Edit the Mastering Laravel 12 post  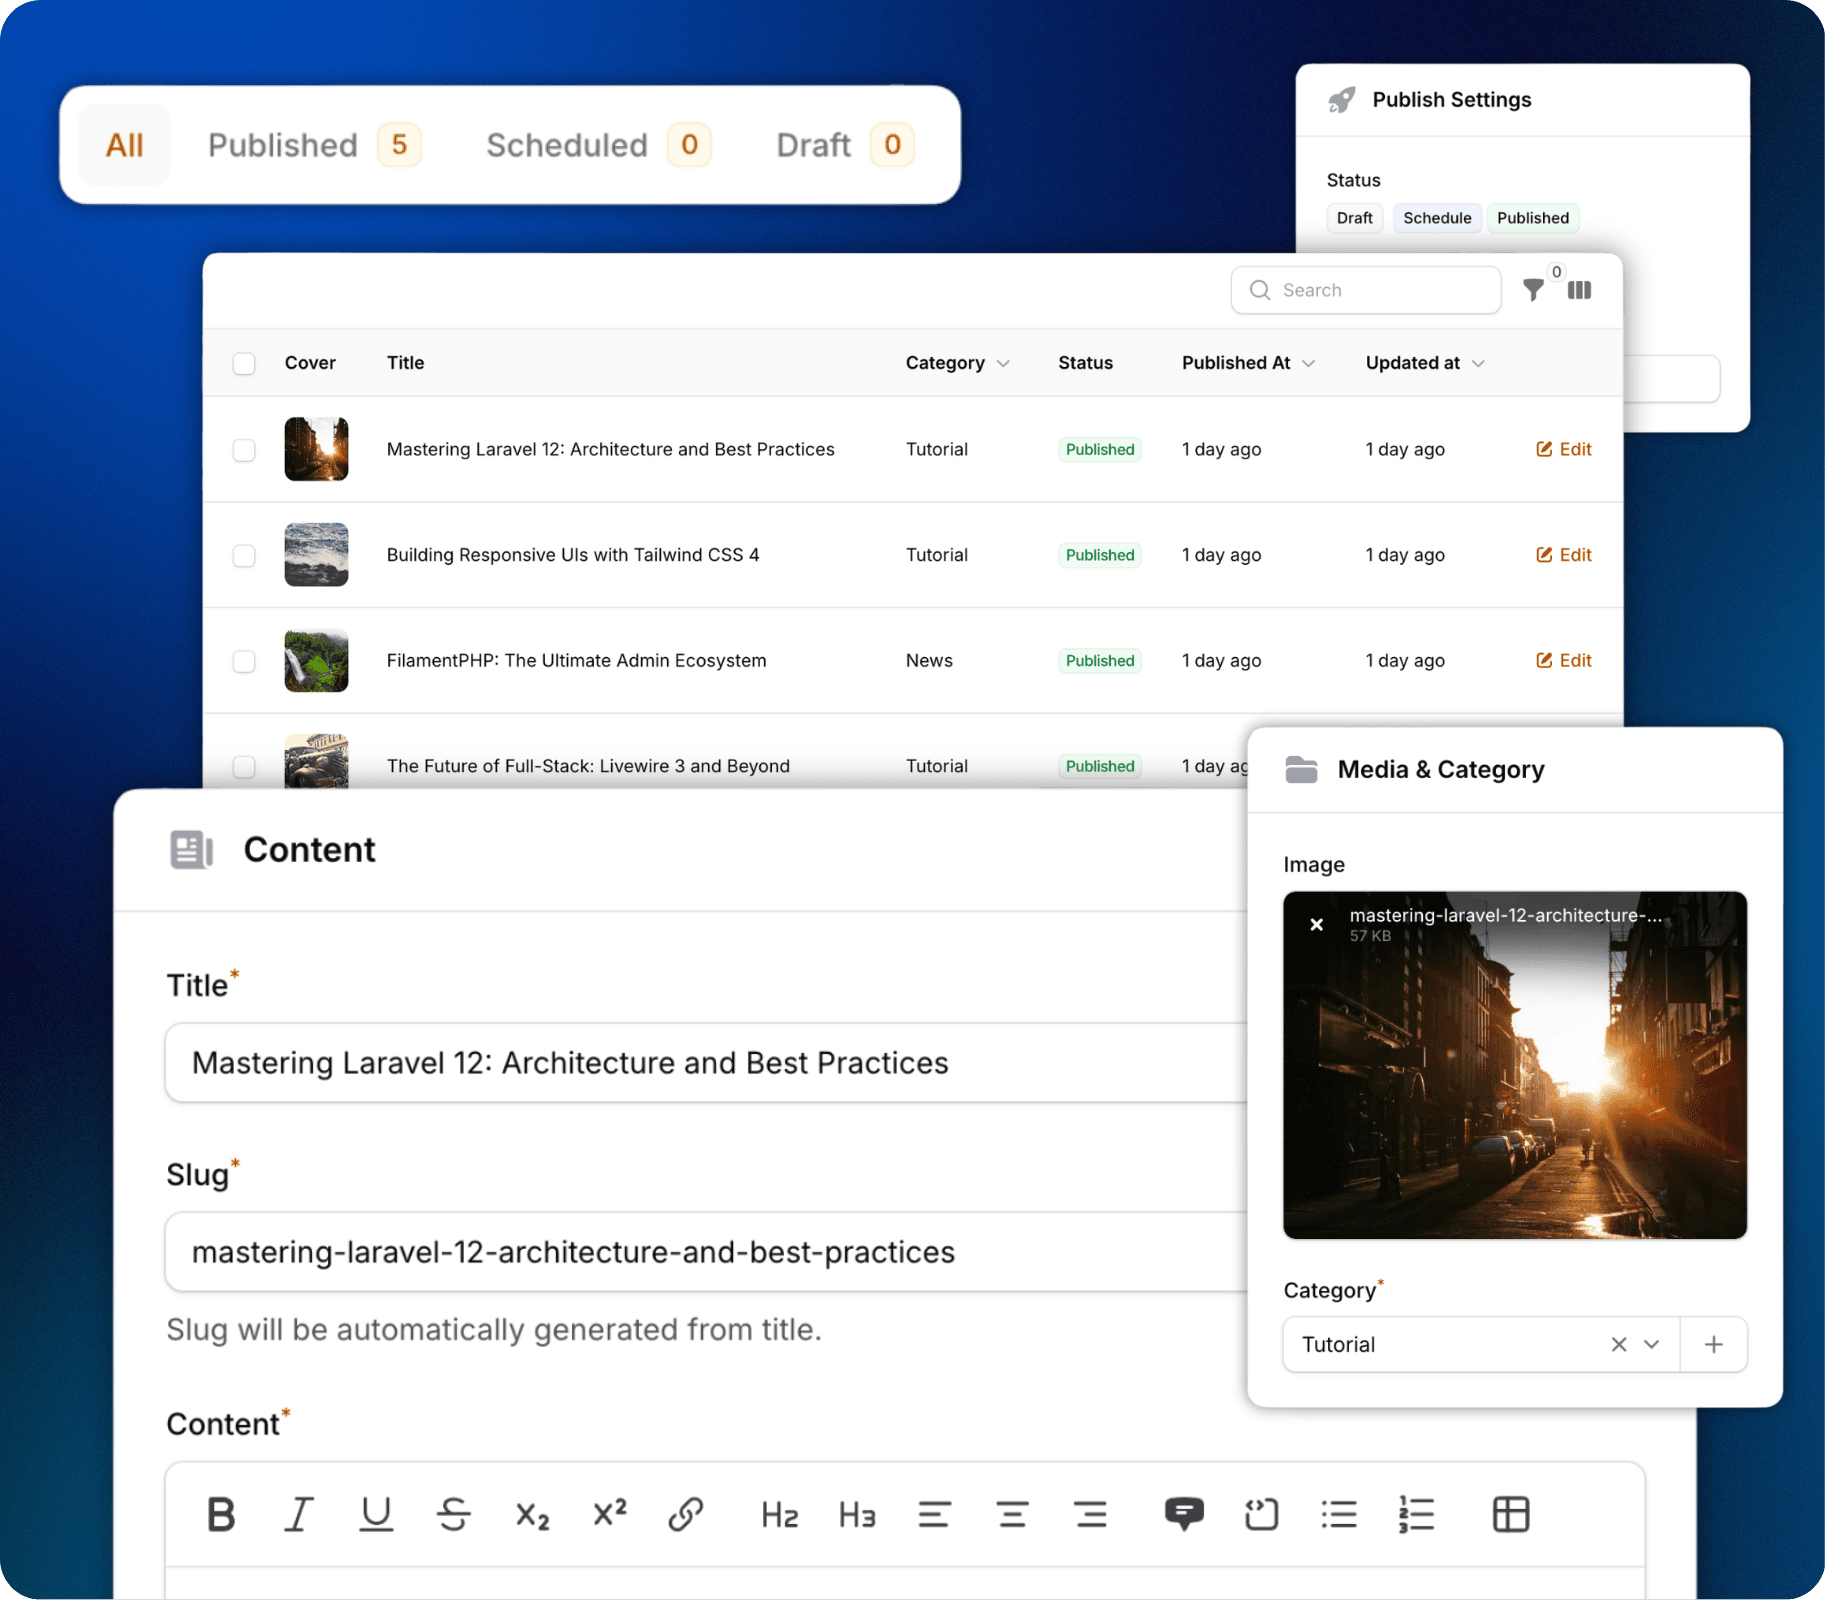1563,449
